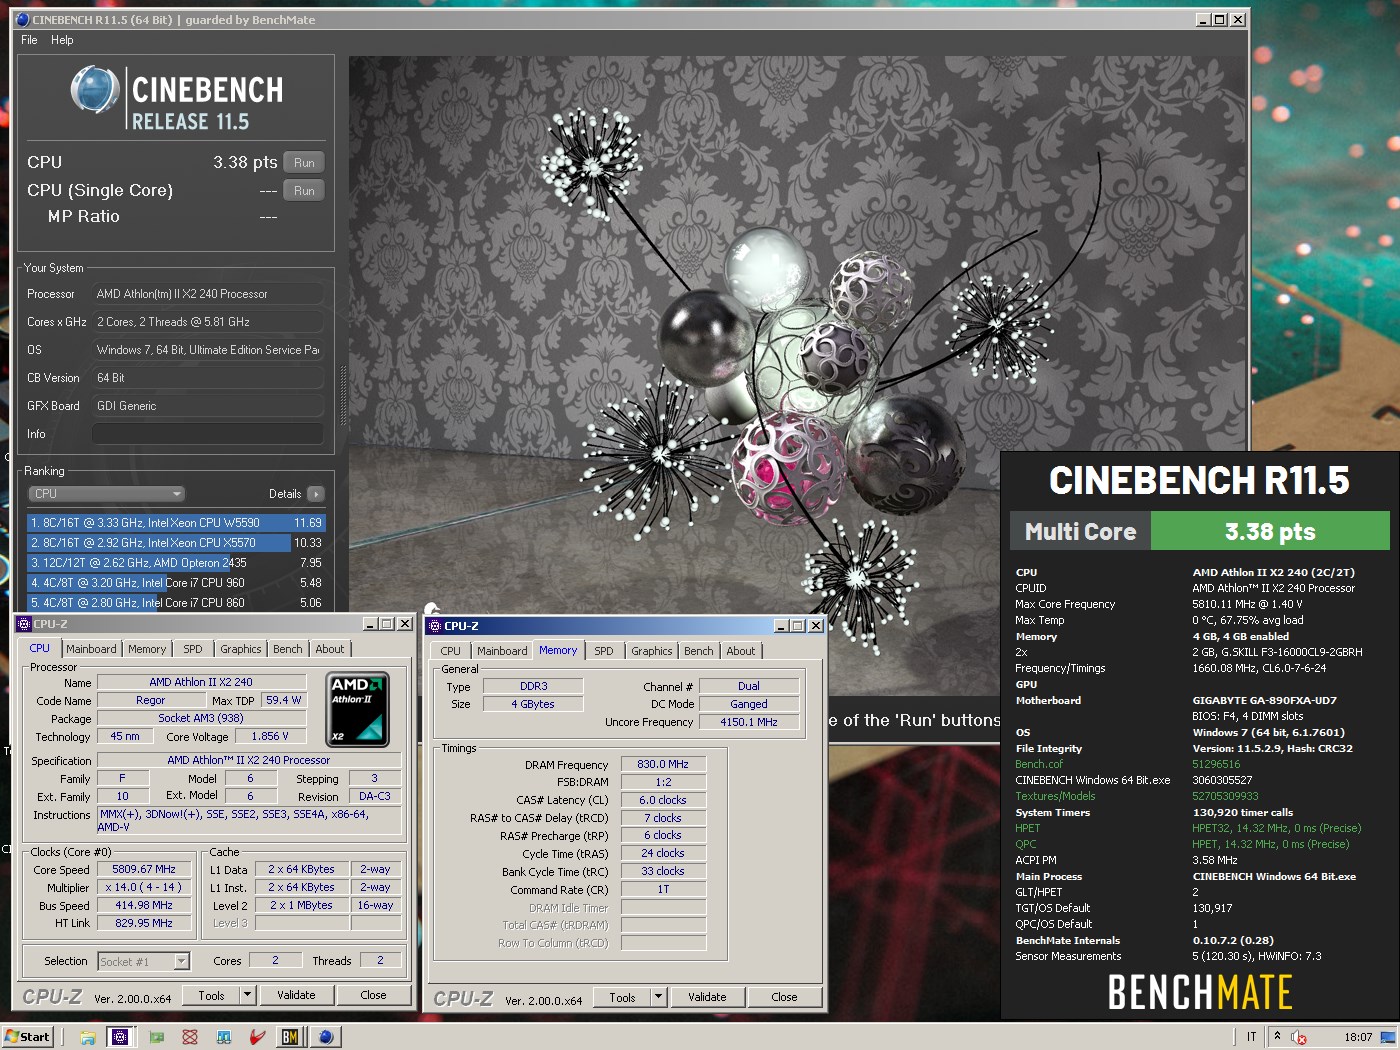Activate the BenchMate BM taskbar button
Image resolution: width=1400 pixels, height=1050 pixels.
[x=290, y=1037]
